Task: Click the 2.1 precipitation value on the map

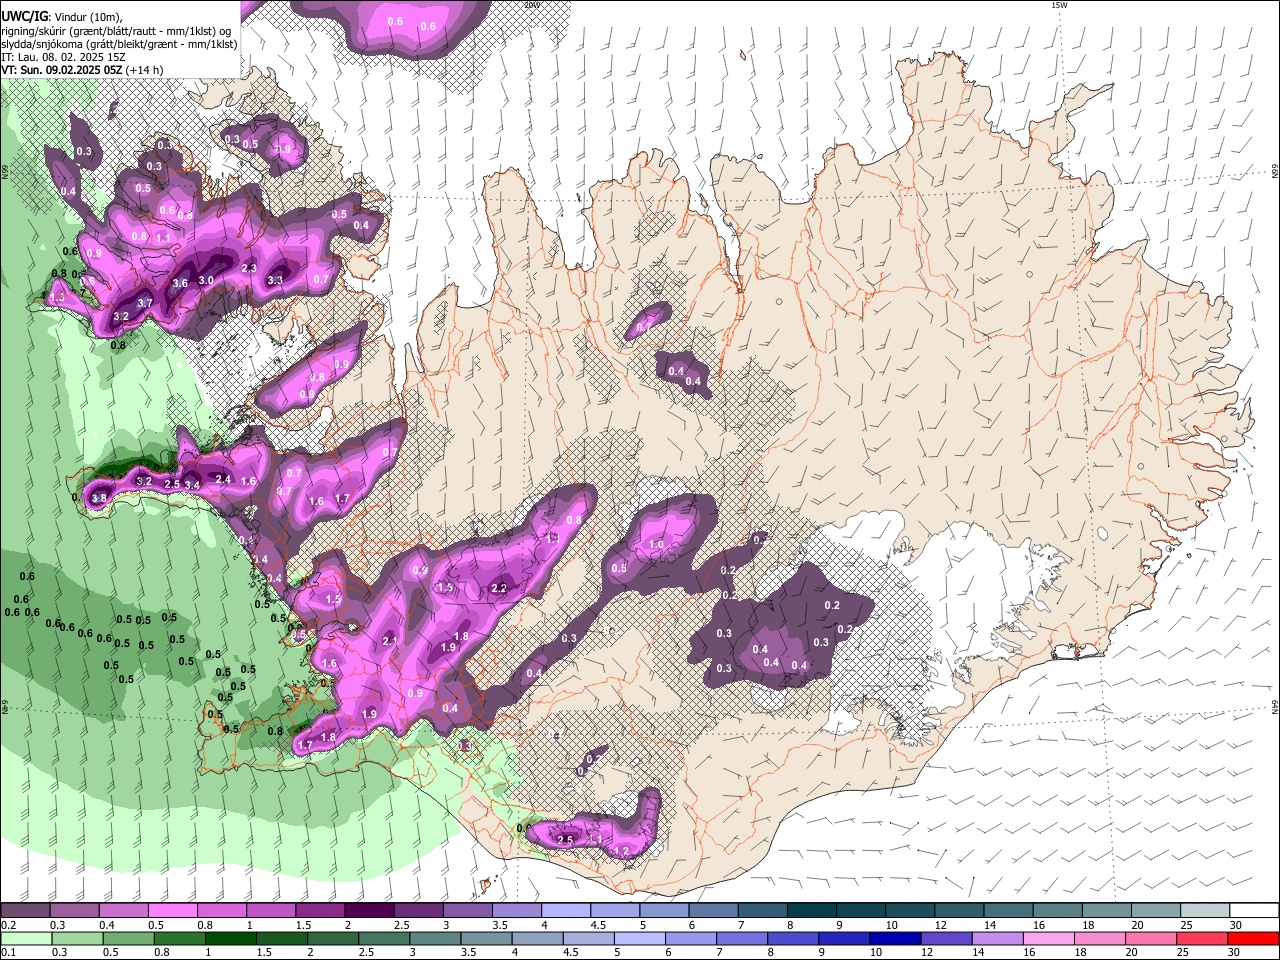Action: (390, 641)
